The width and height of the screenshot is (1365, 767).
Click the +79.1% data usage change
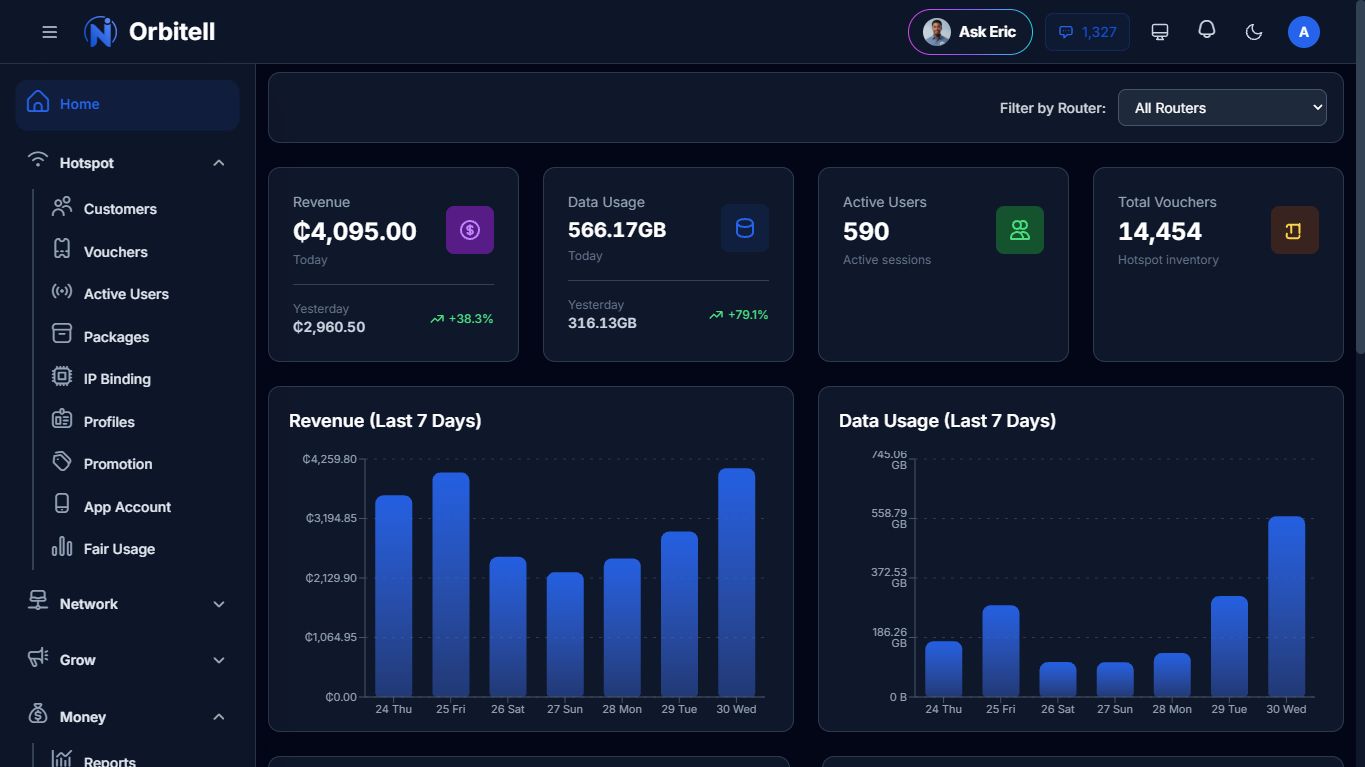739,315
